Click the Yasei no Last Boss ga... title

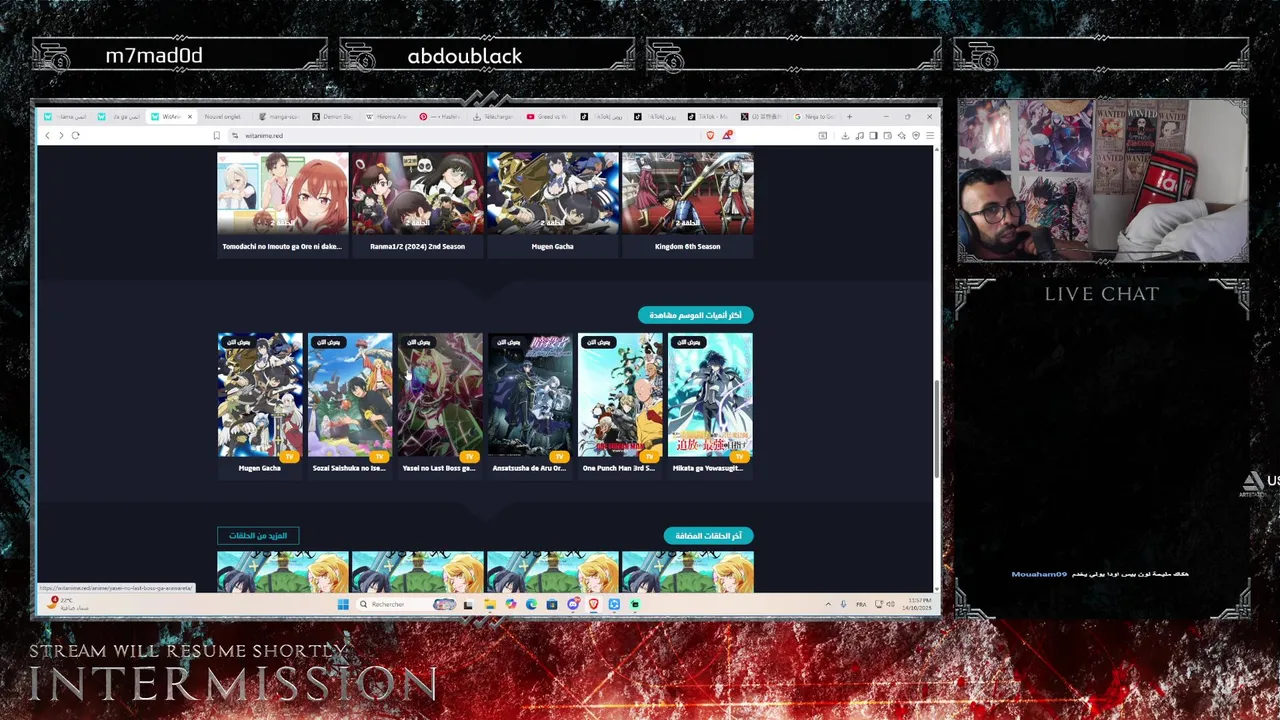click(x=439, y=468)
